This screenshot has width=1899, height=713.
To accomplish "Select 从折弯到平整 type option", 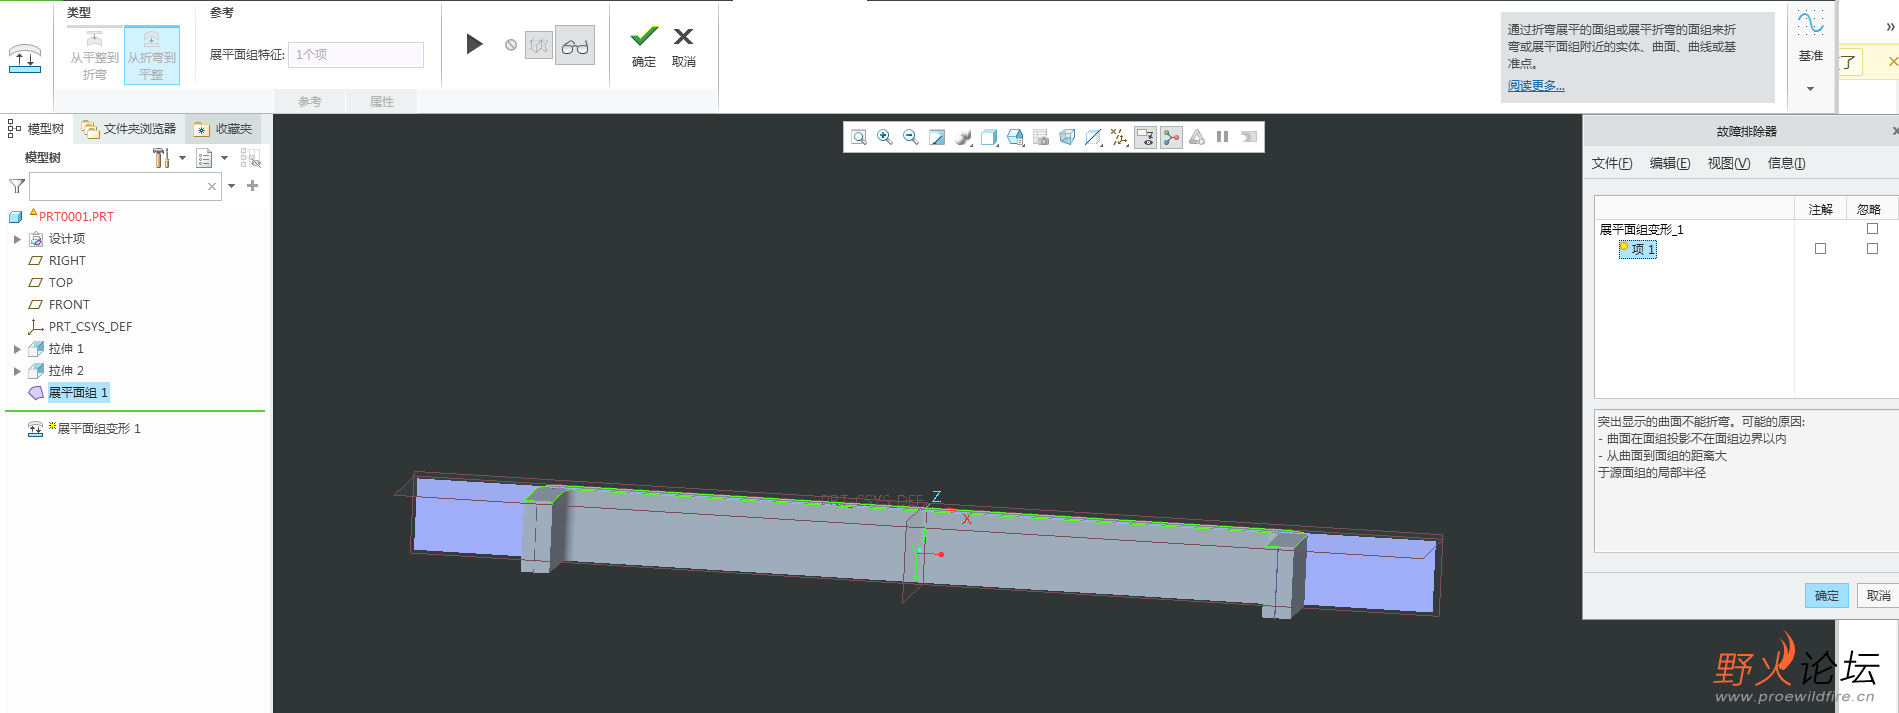I will click(x=152, y=55).
